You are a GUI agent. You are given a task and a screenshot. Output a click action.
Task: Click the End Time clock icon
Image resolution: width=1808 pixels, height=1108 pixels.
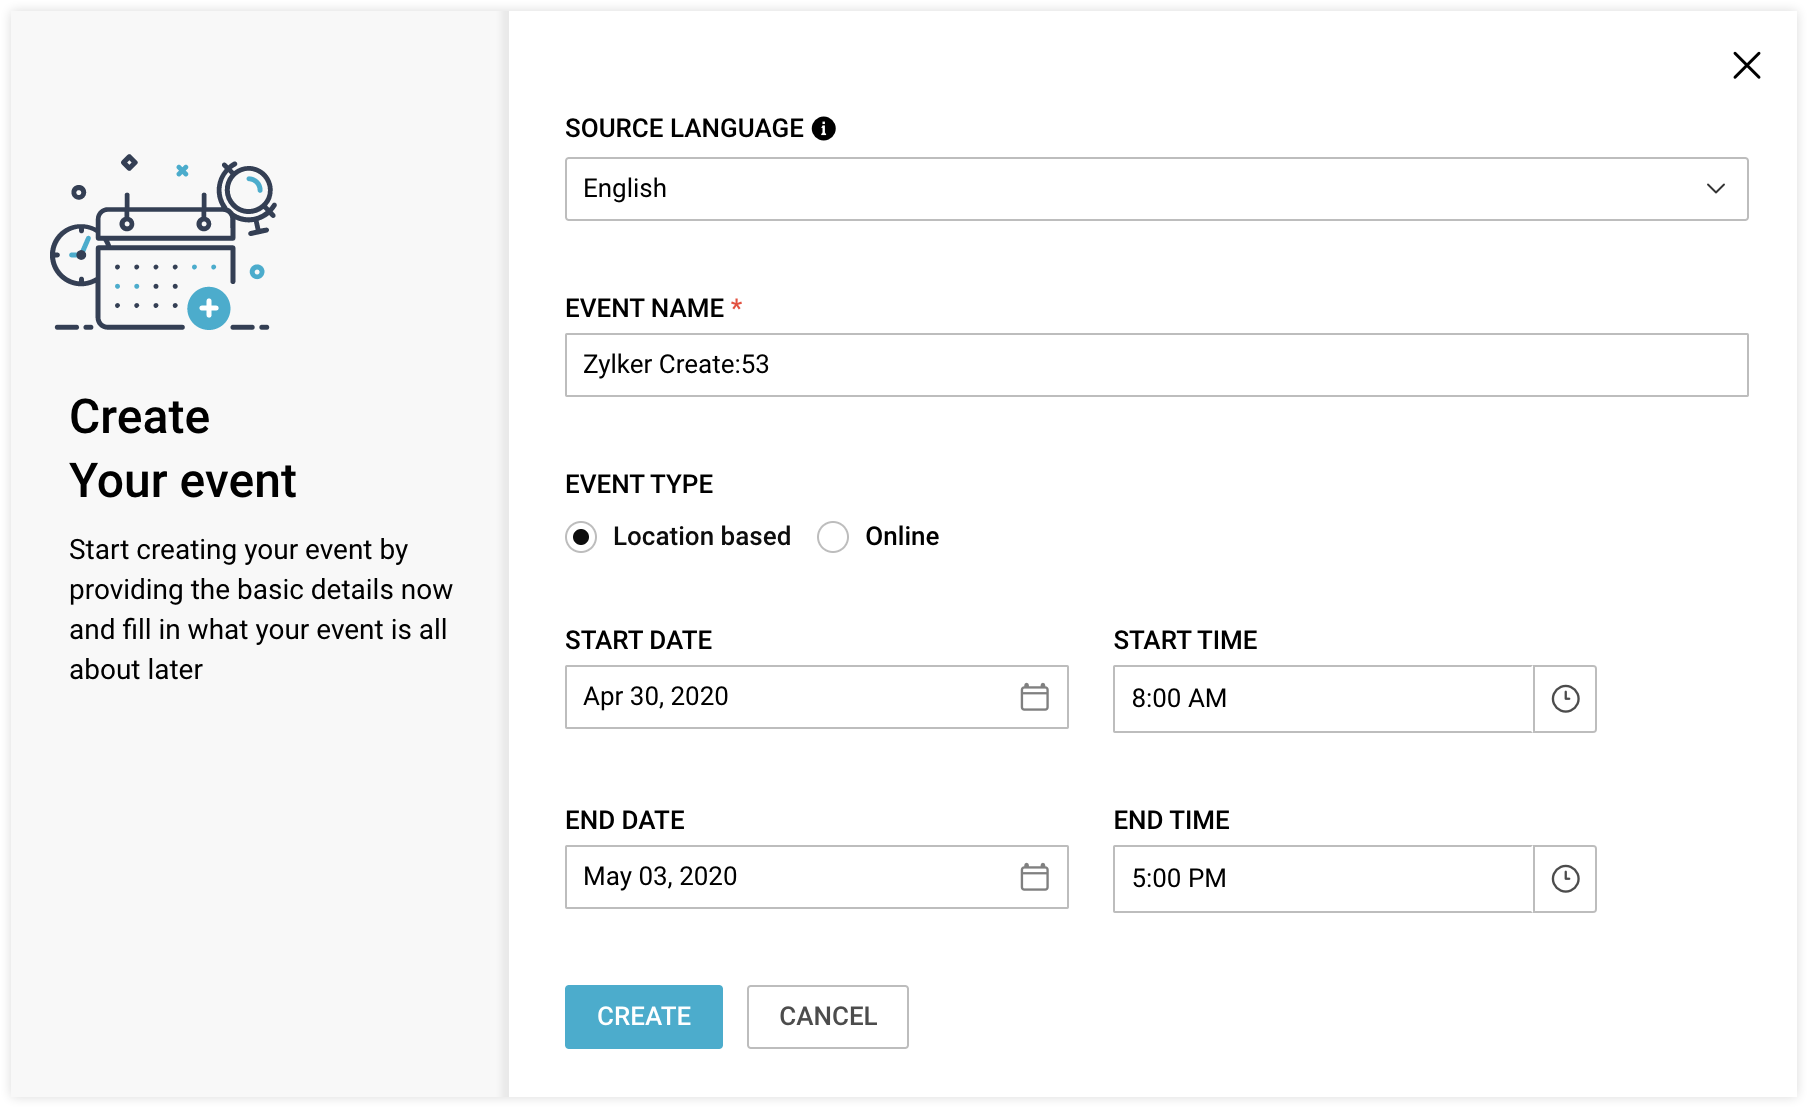[x=1565, y=879]
